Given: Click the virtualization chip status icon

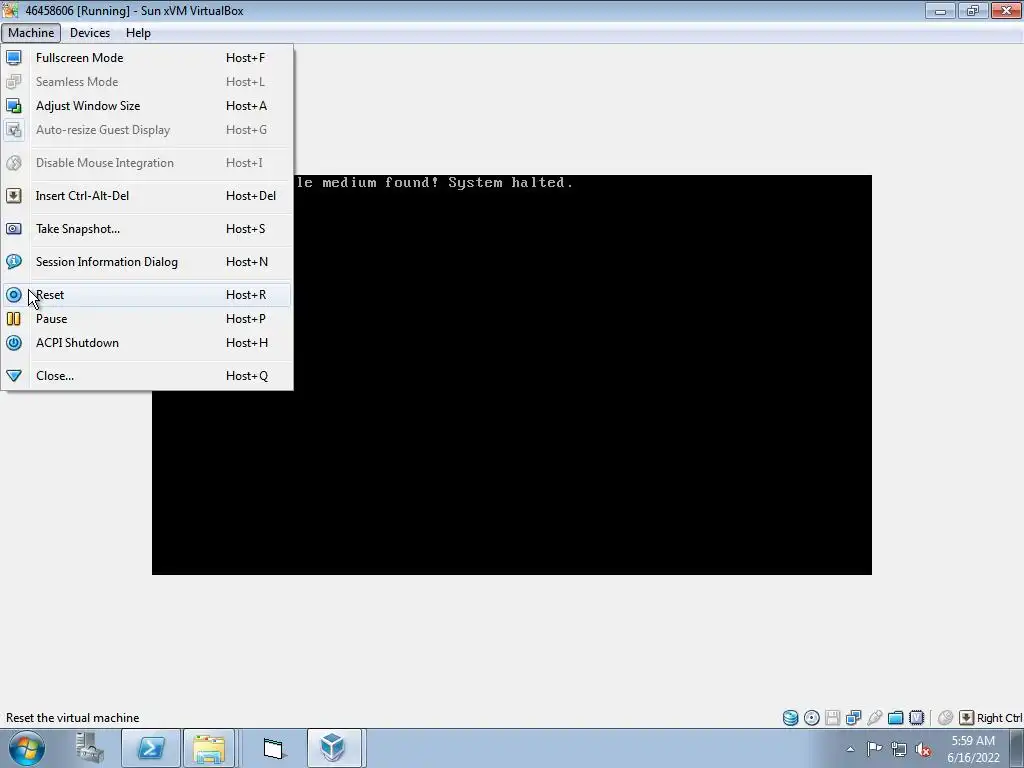Looking at the screenshot, I should [x=916, y=718].
